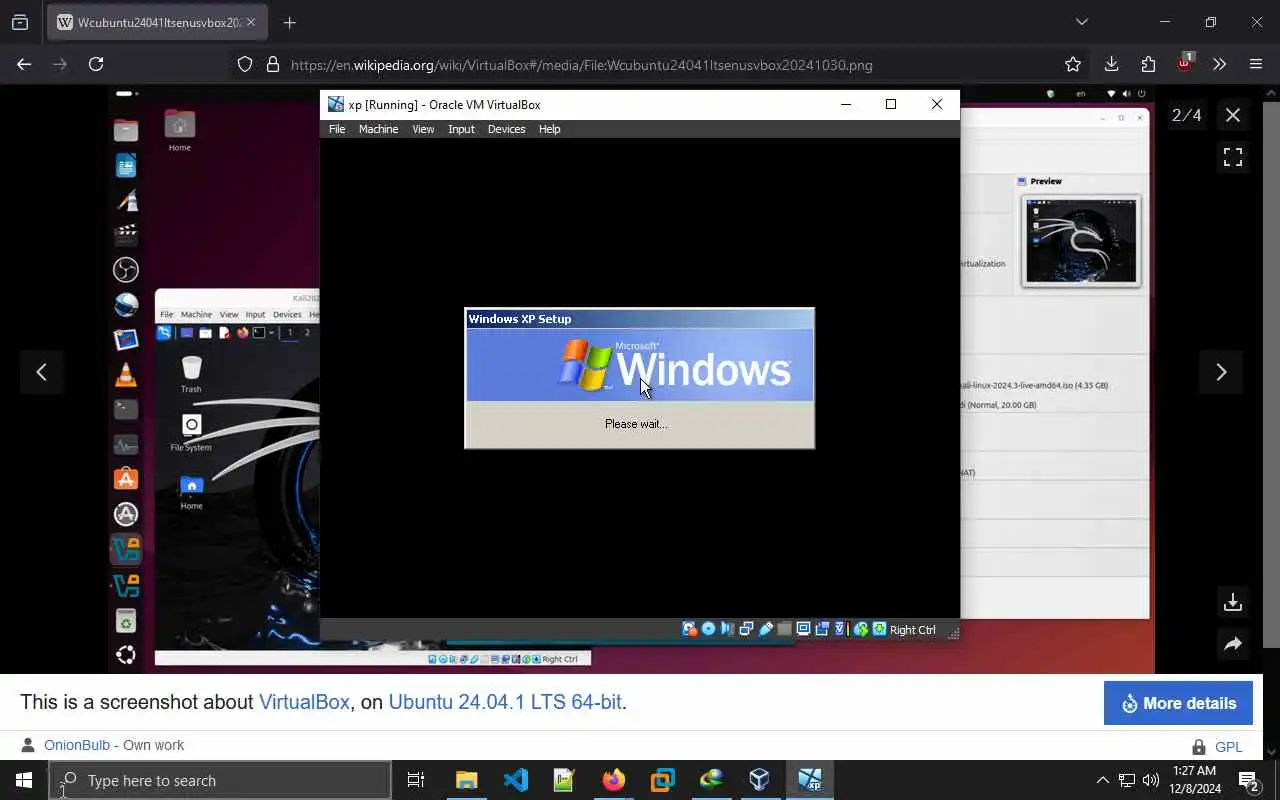Launch Visual Studio Code from taskbar
1280x800 pixels.
(x=516, y=780)
